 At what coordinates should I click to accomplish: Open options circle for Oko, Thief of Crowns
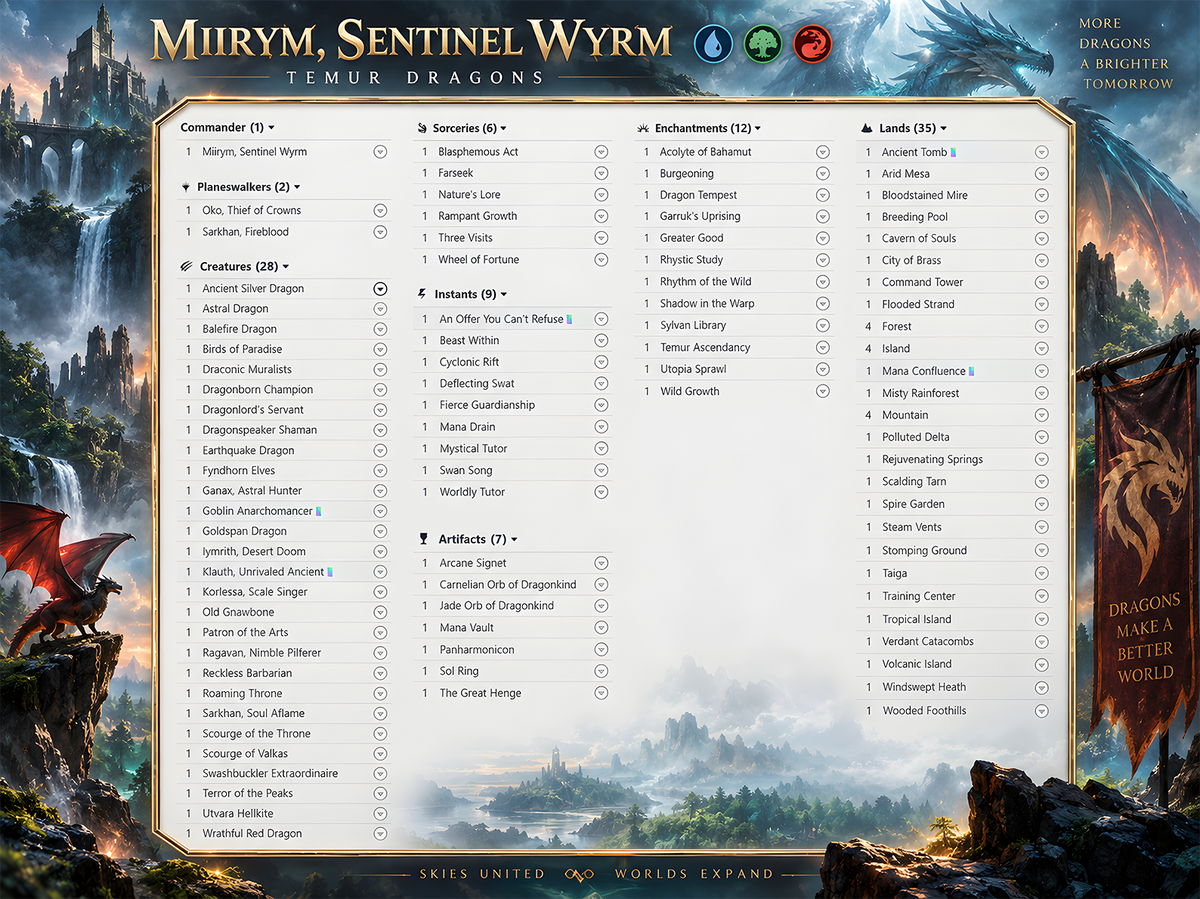click(380, 210)
